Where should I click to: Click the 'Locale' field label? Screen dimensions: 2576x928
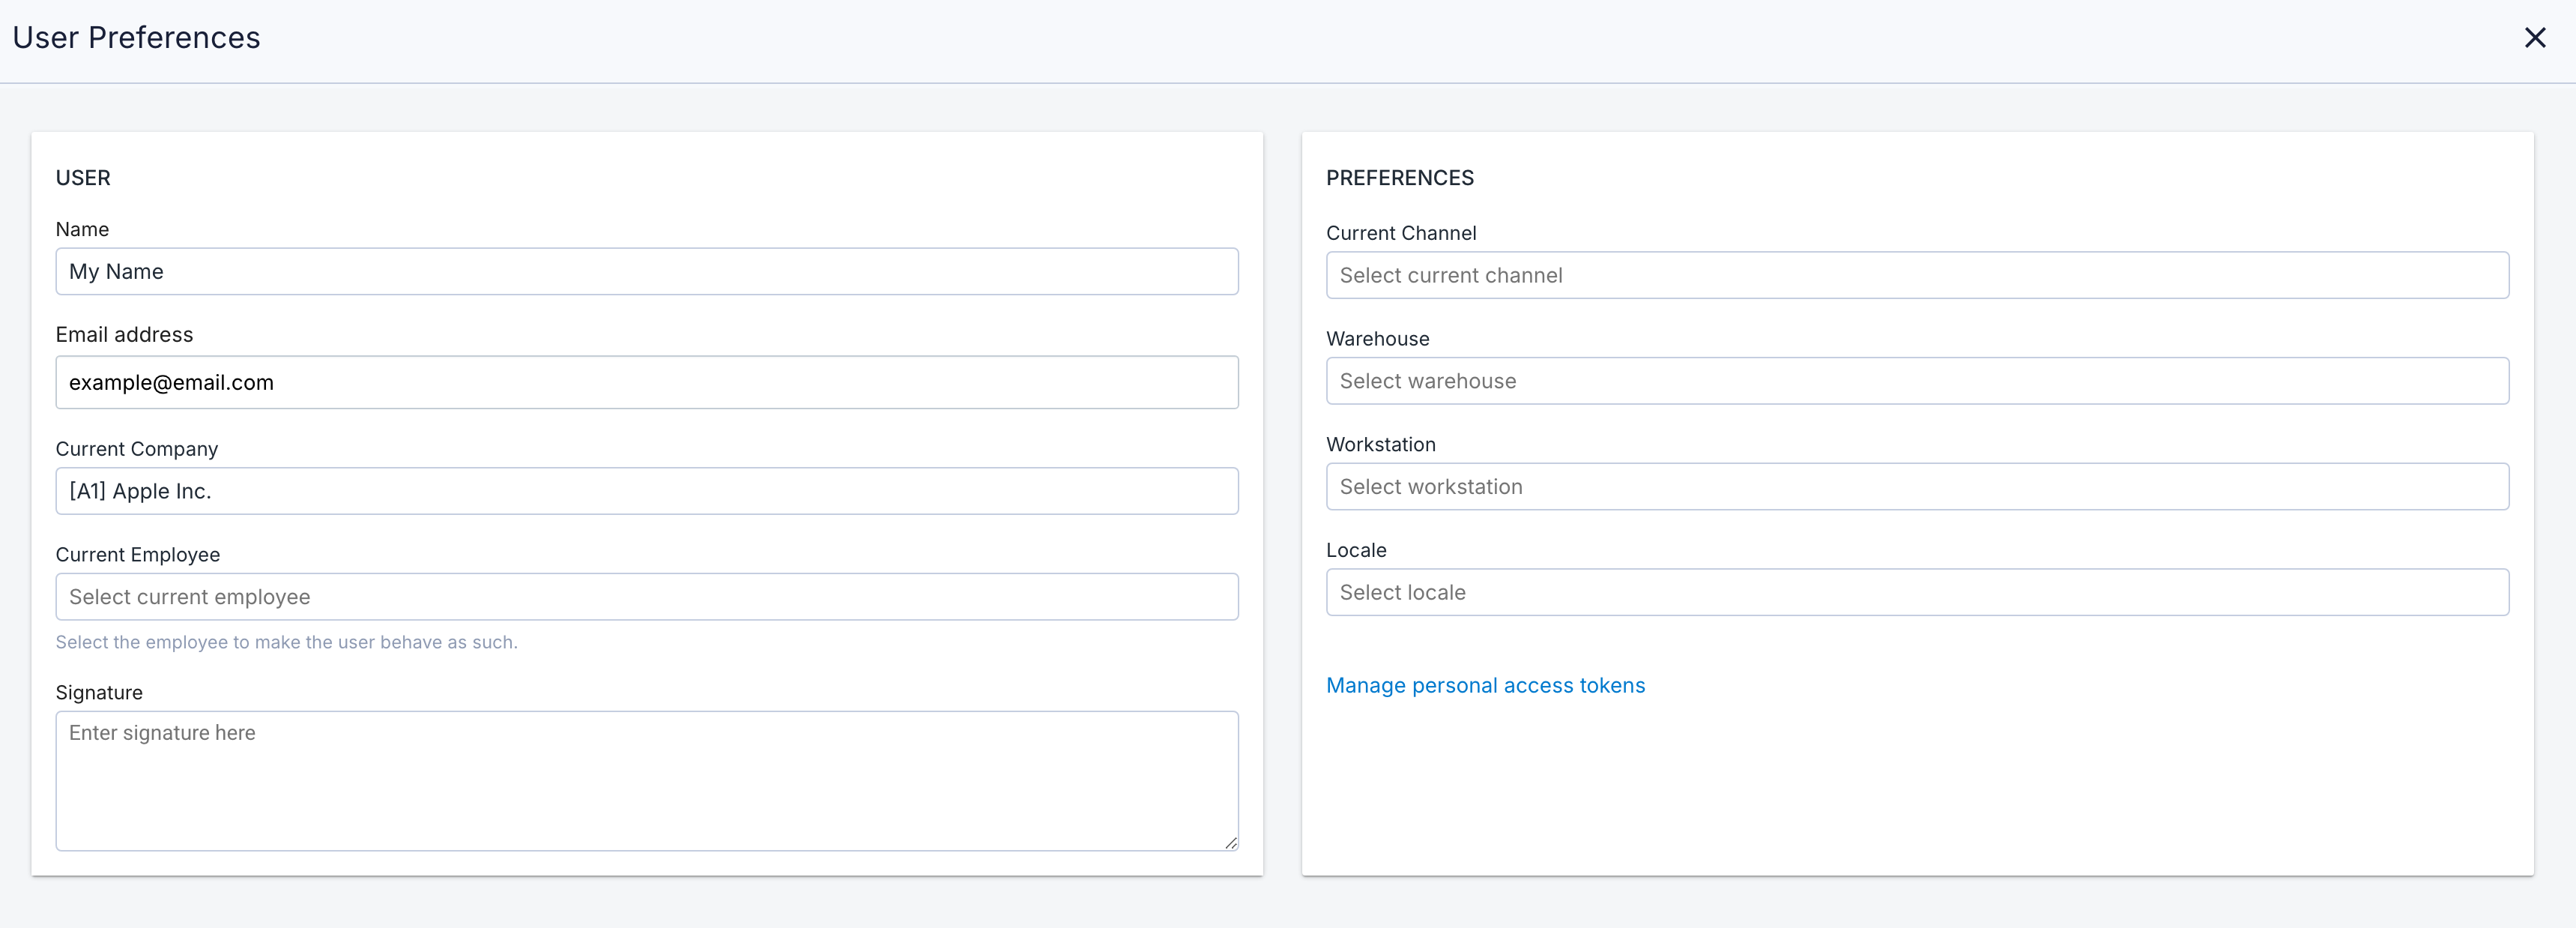pos(1355,550)
